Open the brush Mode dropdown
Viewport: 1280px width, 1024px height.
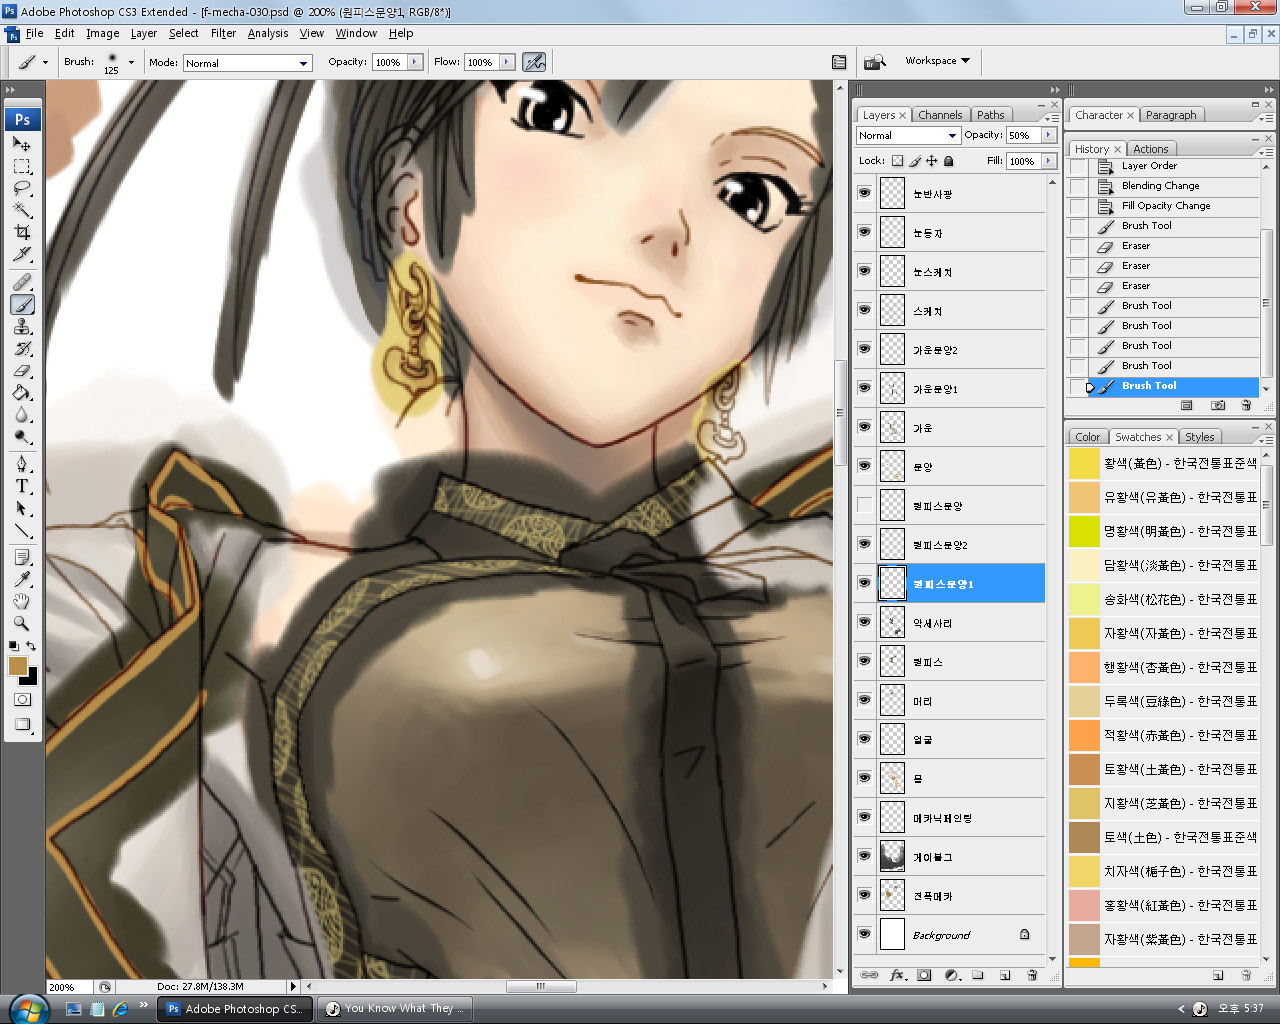[247, 63]
